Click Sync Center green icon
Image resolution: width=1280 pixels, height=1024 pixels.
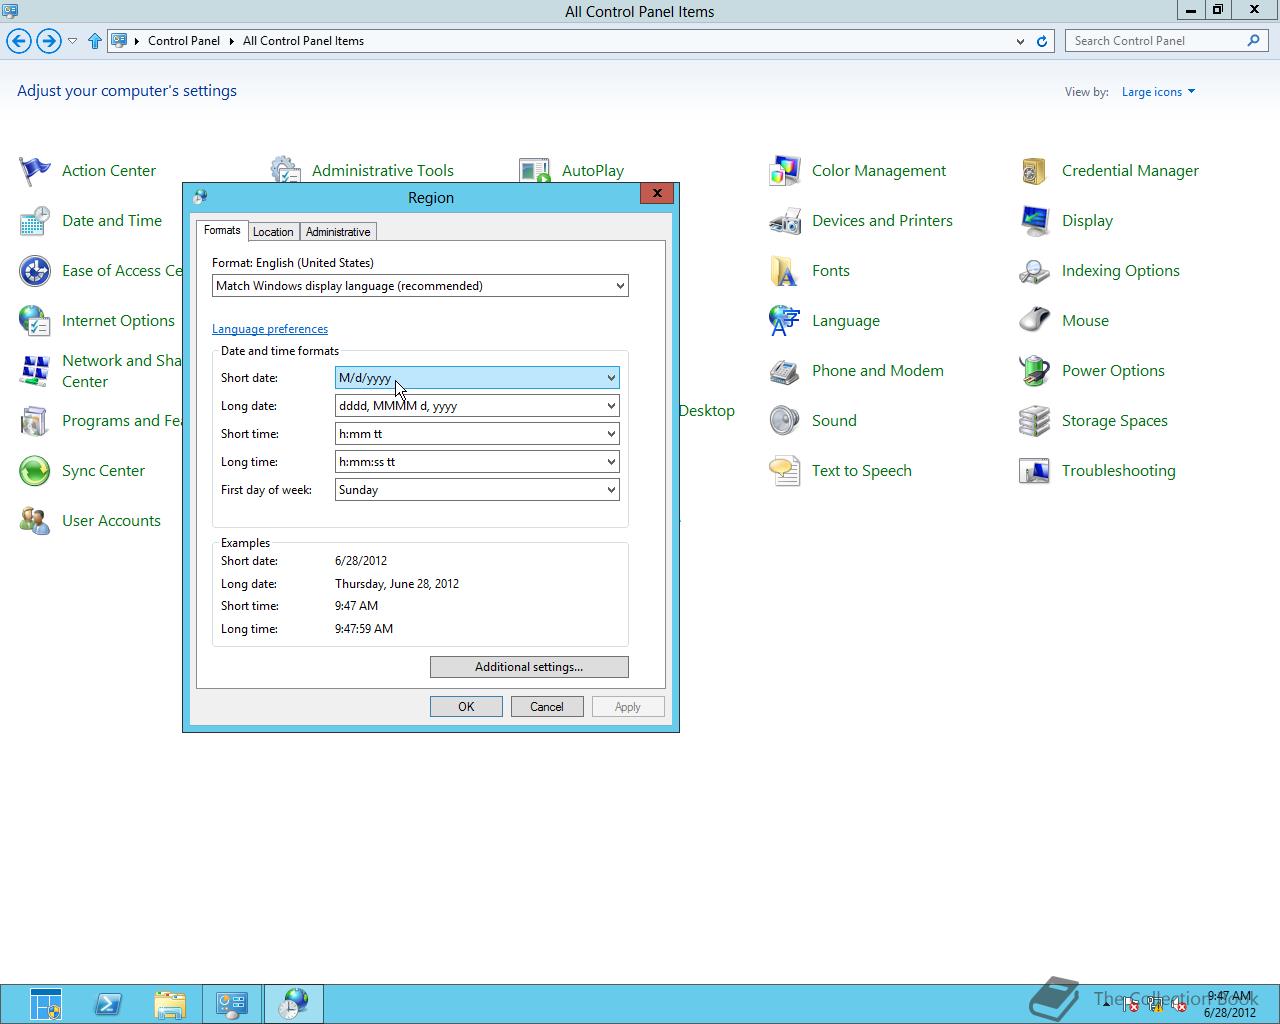(35, 471)
